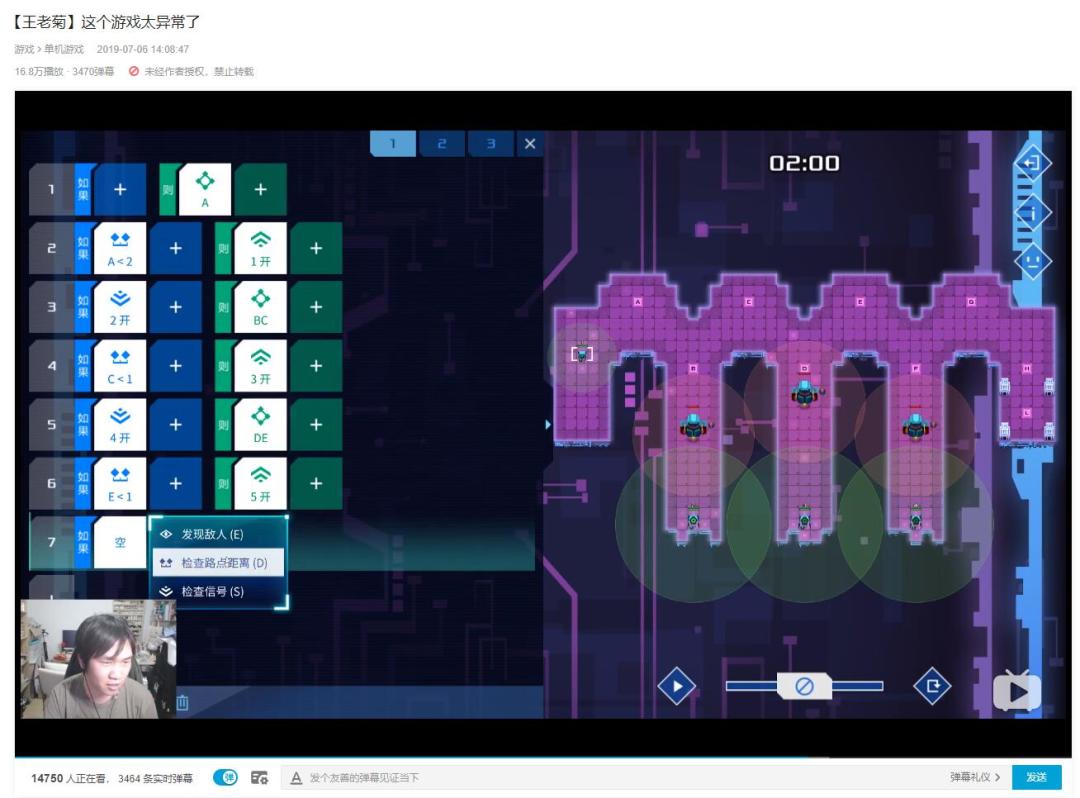Image resolution: width=1080 pixels, height=798 pixels.
Task: Choose '检查路点距离 (D)' from condition menu
Action: [x=218, y=563]
